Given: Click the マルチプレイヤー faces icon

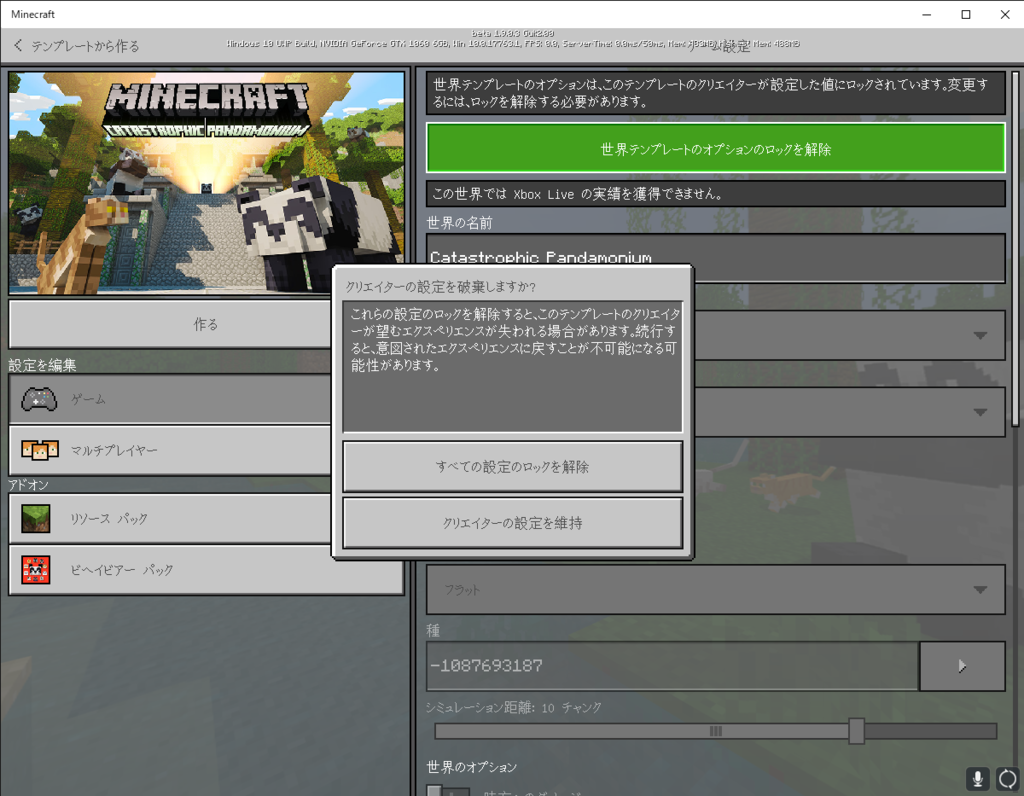Looking at the screenshot, I should pos(39,450).
